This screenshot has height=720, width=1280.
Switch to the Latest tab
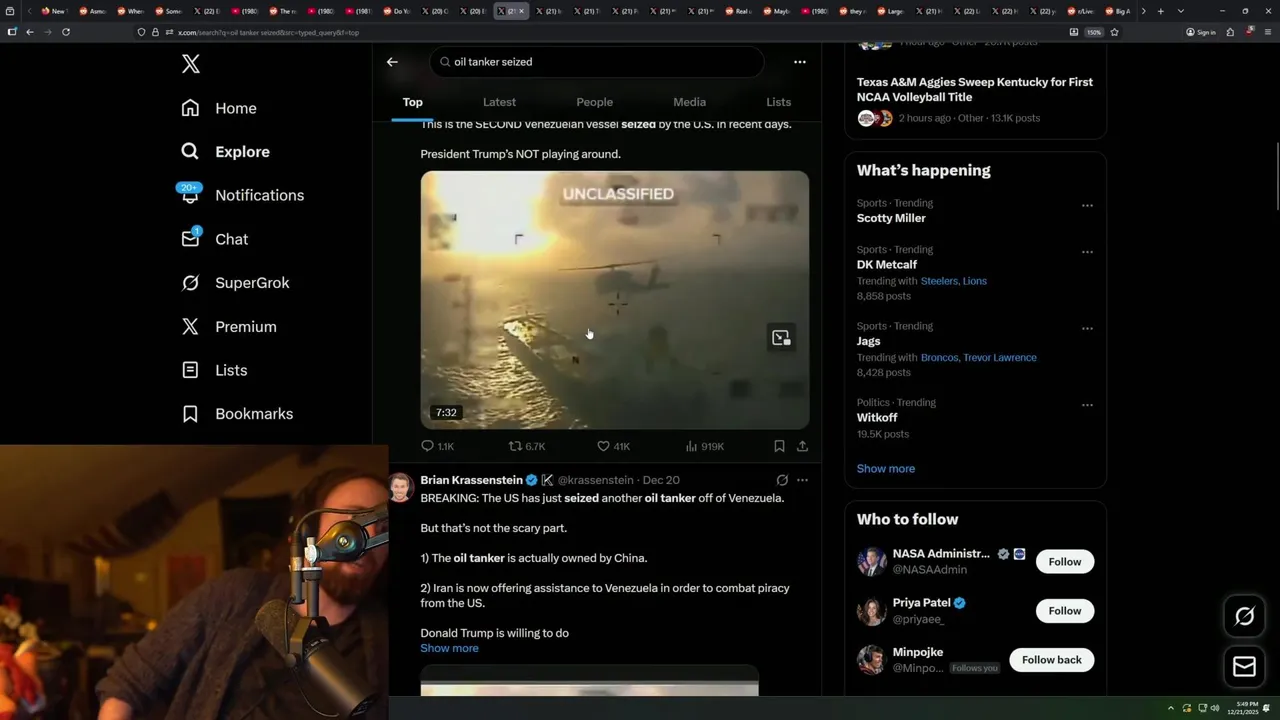pyautogui.click(x=499, y=102)
